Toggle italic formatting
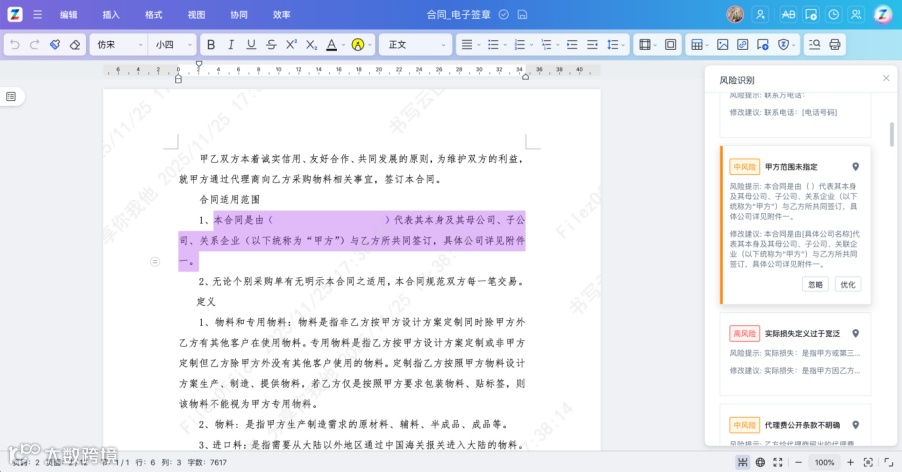 (x=231, y=44)
